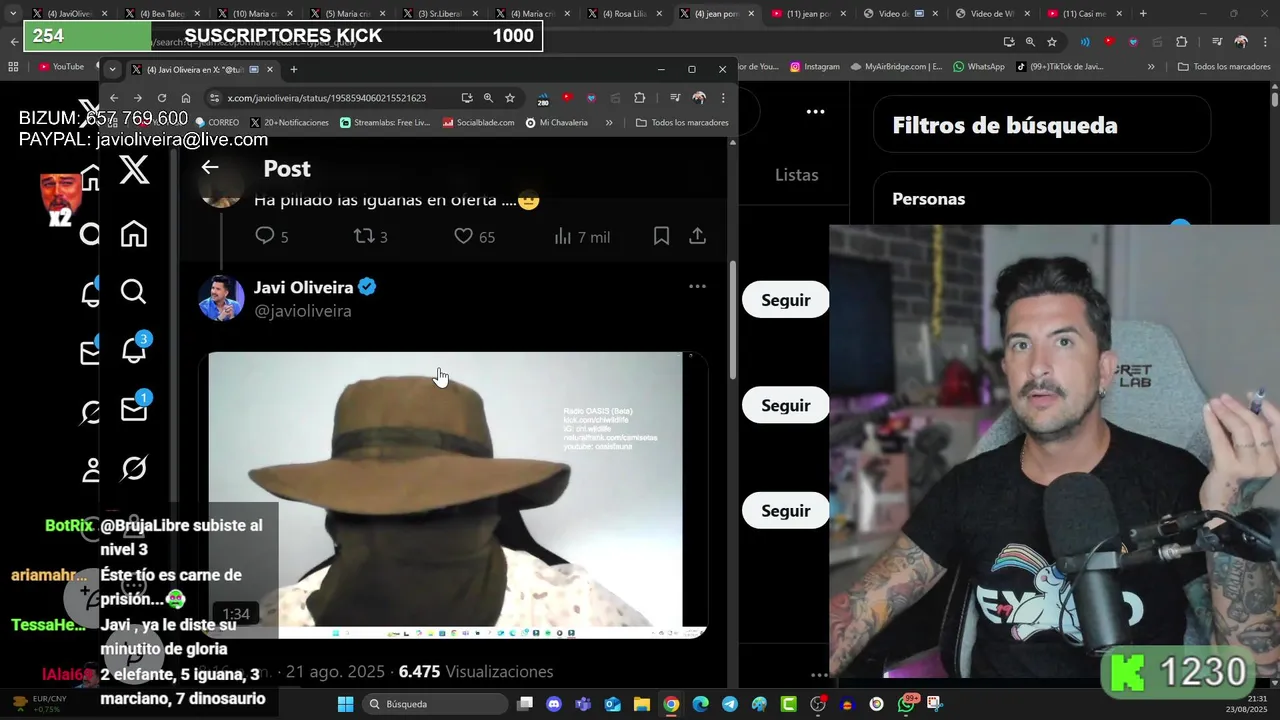1280x720 pixels.
Task: View post analytics showing 7 mil
Action: tap(581, 236)
